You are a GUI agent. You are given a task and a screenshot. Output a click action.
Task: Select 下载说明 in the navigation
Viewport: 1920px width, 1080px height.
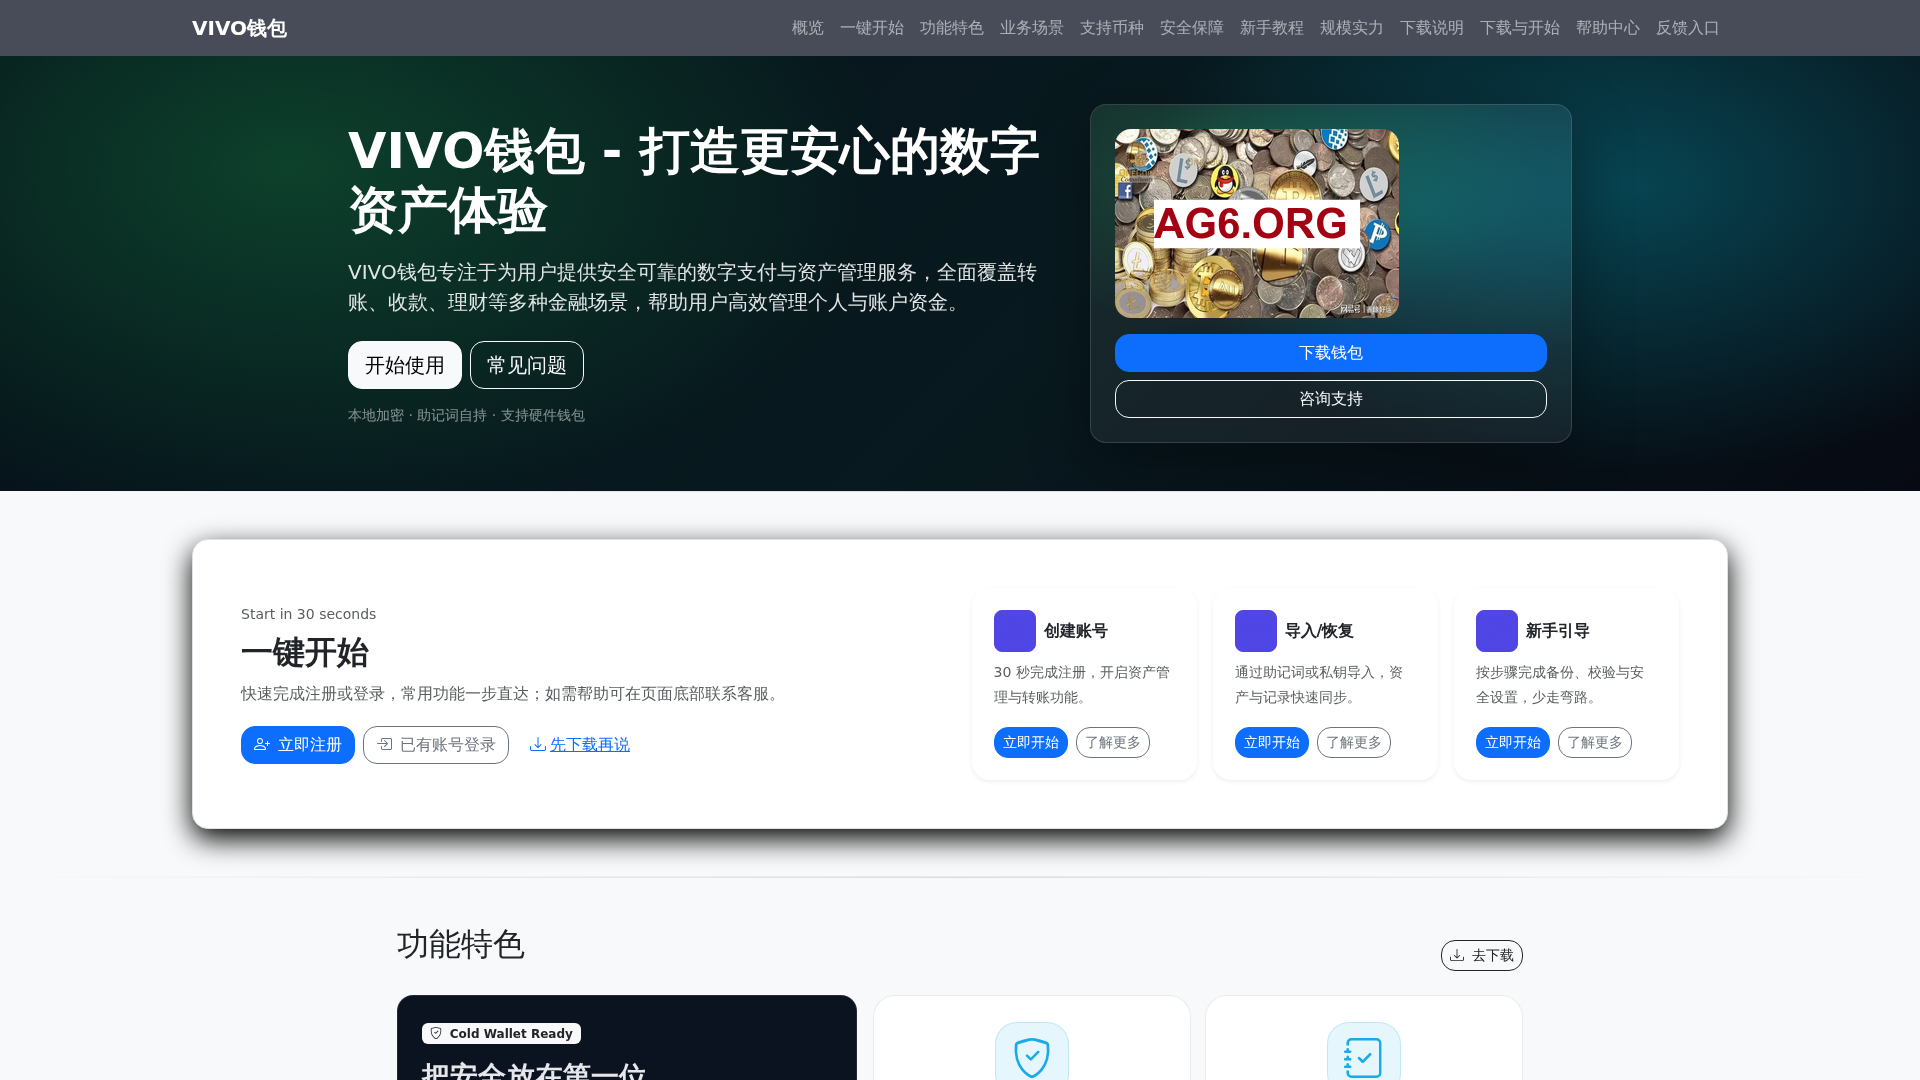click(x=1431, y=28)
